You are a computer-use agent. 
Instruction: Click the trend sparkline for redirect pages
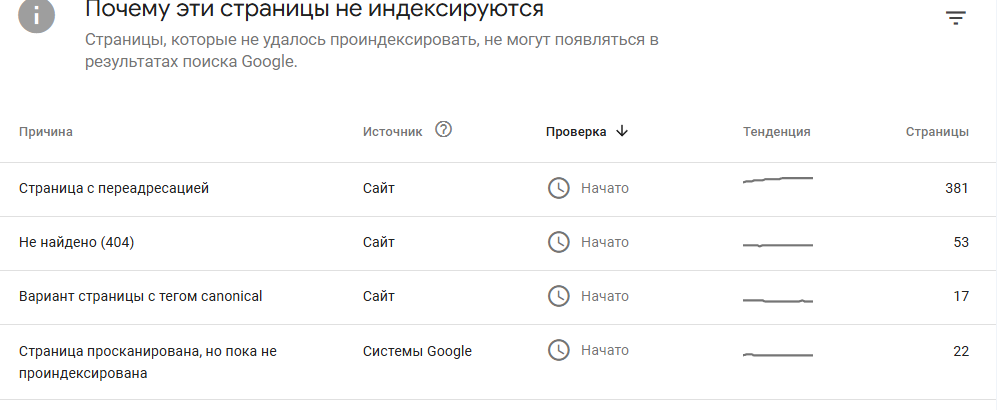[778, 181]
